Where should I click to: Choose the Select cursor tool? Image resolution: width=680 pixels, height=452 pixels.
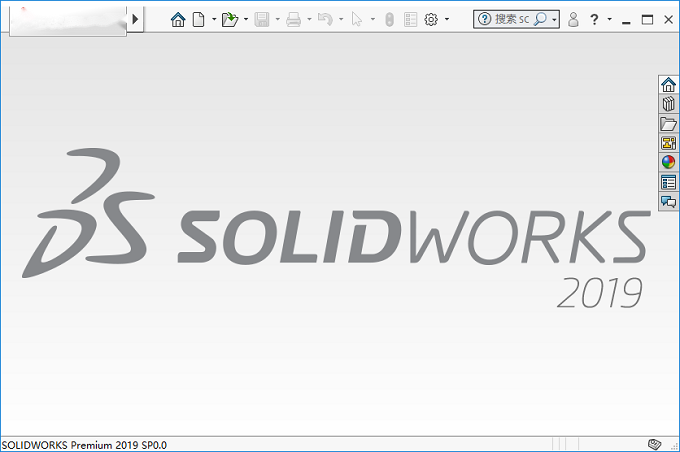point(357,20)
